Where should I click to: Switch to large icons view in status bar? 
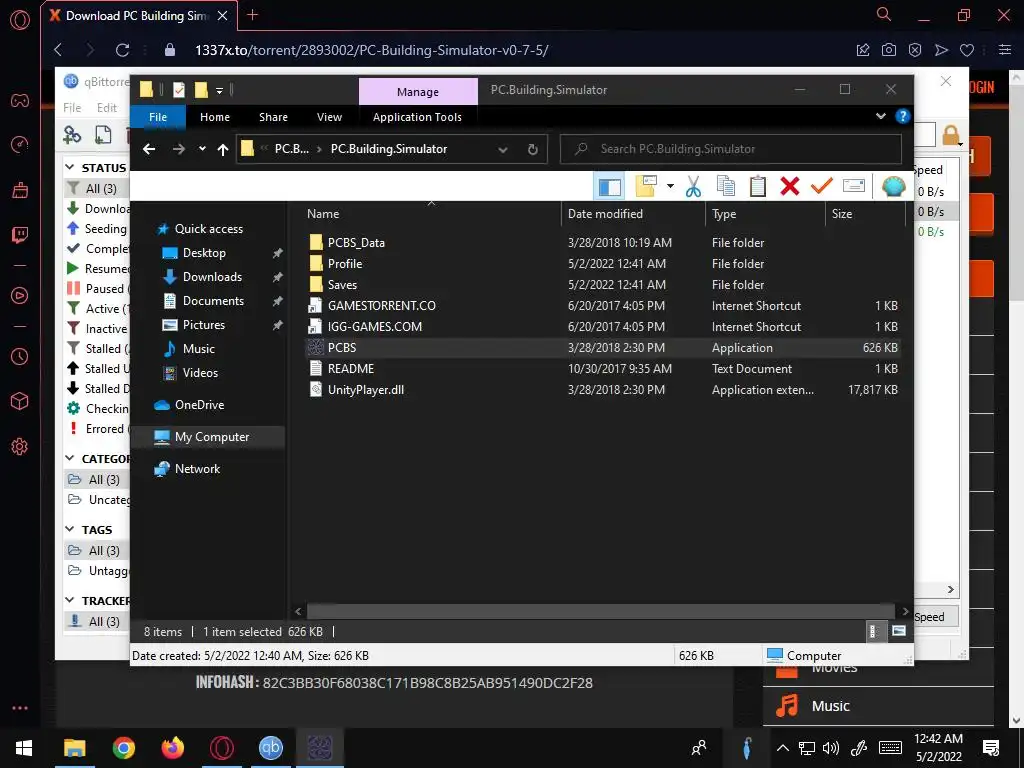click(x=899, y=632)
